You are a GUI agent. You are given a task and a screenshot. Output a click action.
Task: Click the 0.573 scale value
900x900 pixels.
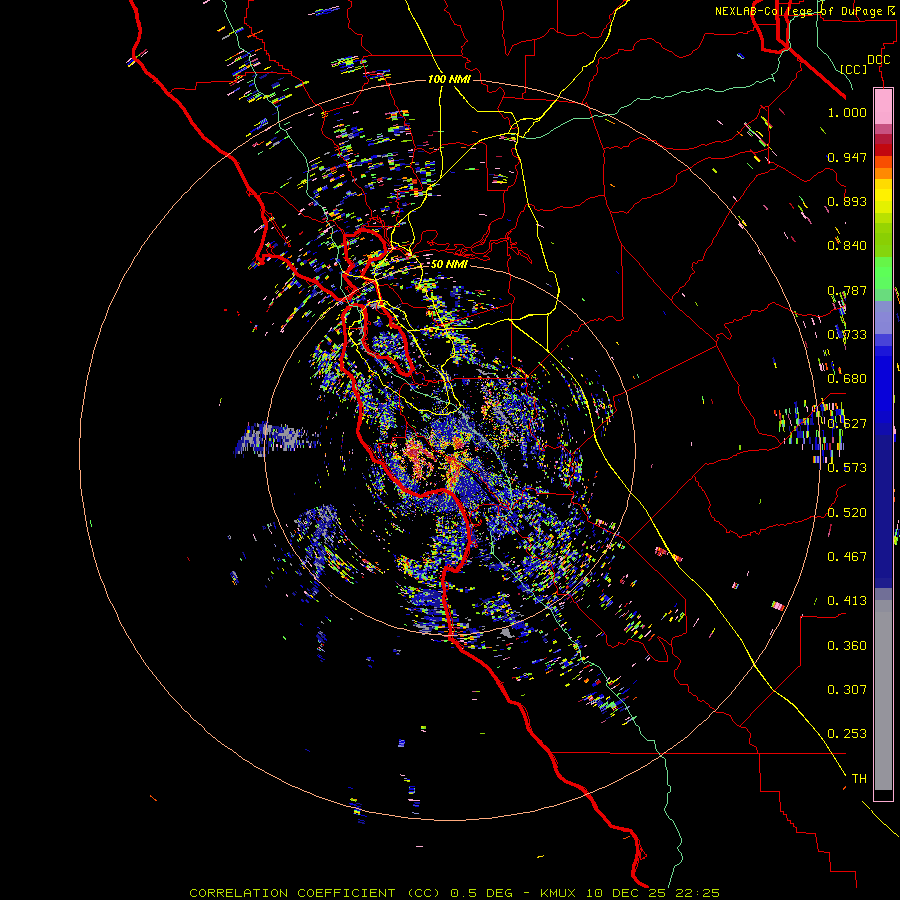tap(847, 468)
